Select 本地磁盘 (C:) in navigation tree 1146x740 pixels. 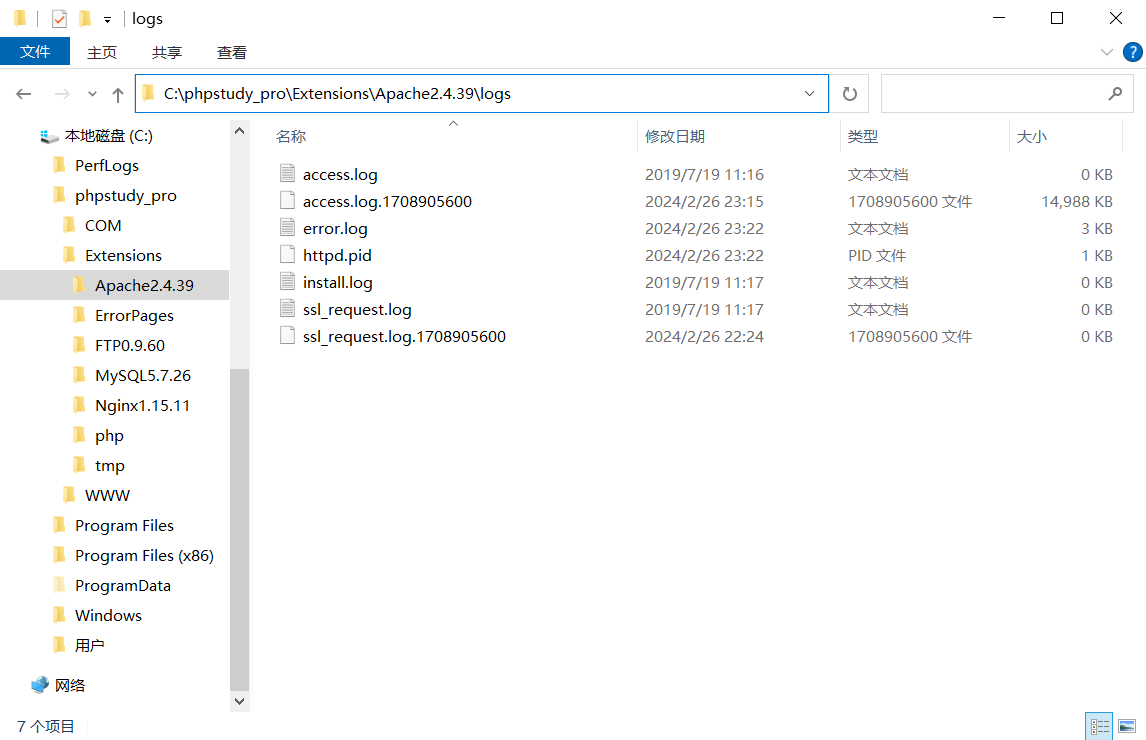(x=108, y=135)
